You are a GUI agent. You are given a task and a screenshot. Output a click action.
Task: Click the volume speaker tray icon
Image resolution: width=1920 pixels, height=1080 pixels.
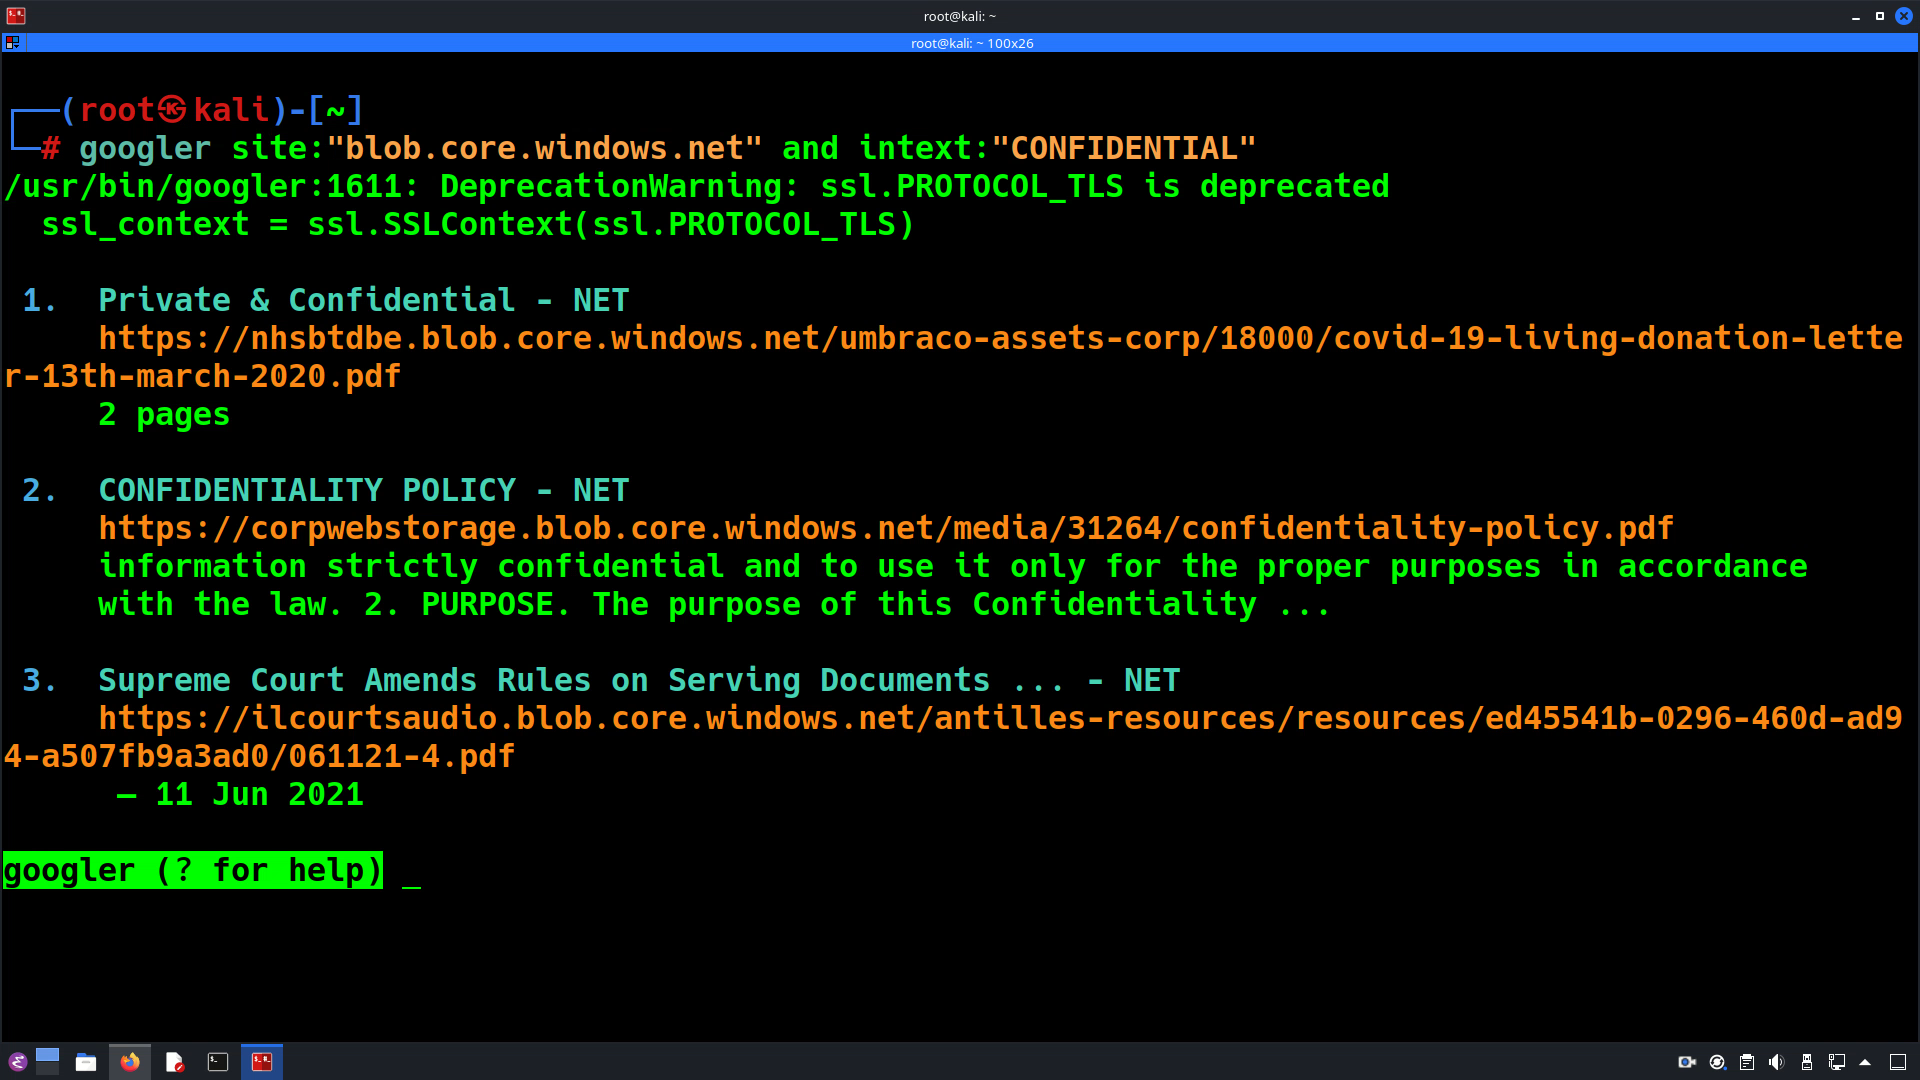(1776, 1062)
